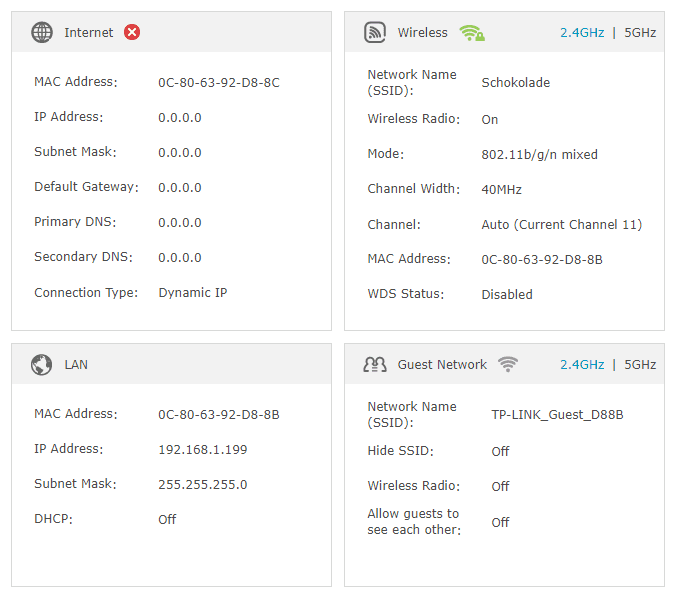The height and width of the screenshot is (599, 674).
Task: Click the Schokolade SSID value
Action: point(515,83)
